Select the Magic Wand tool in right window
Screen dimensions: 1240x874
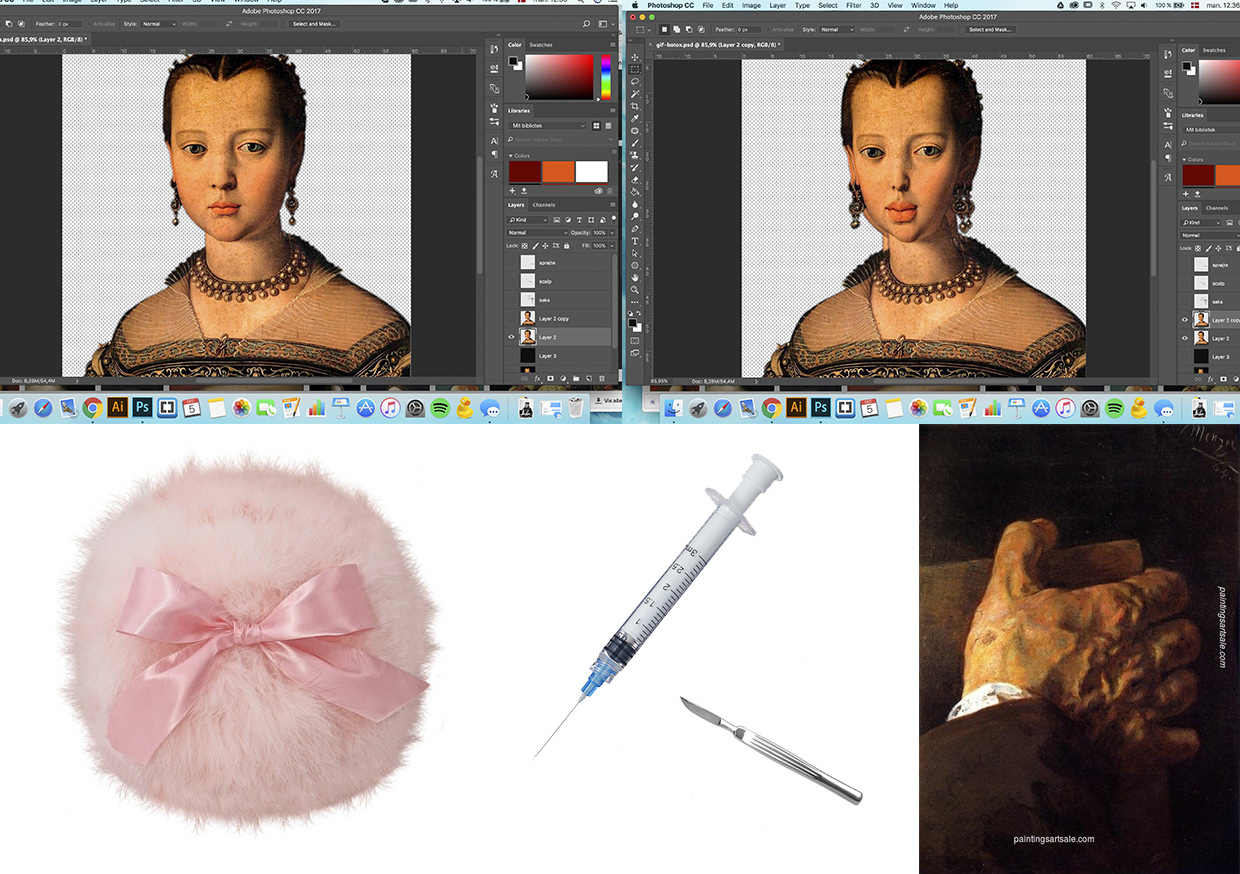pos(635,94)
